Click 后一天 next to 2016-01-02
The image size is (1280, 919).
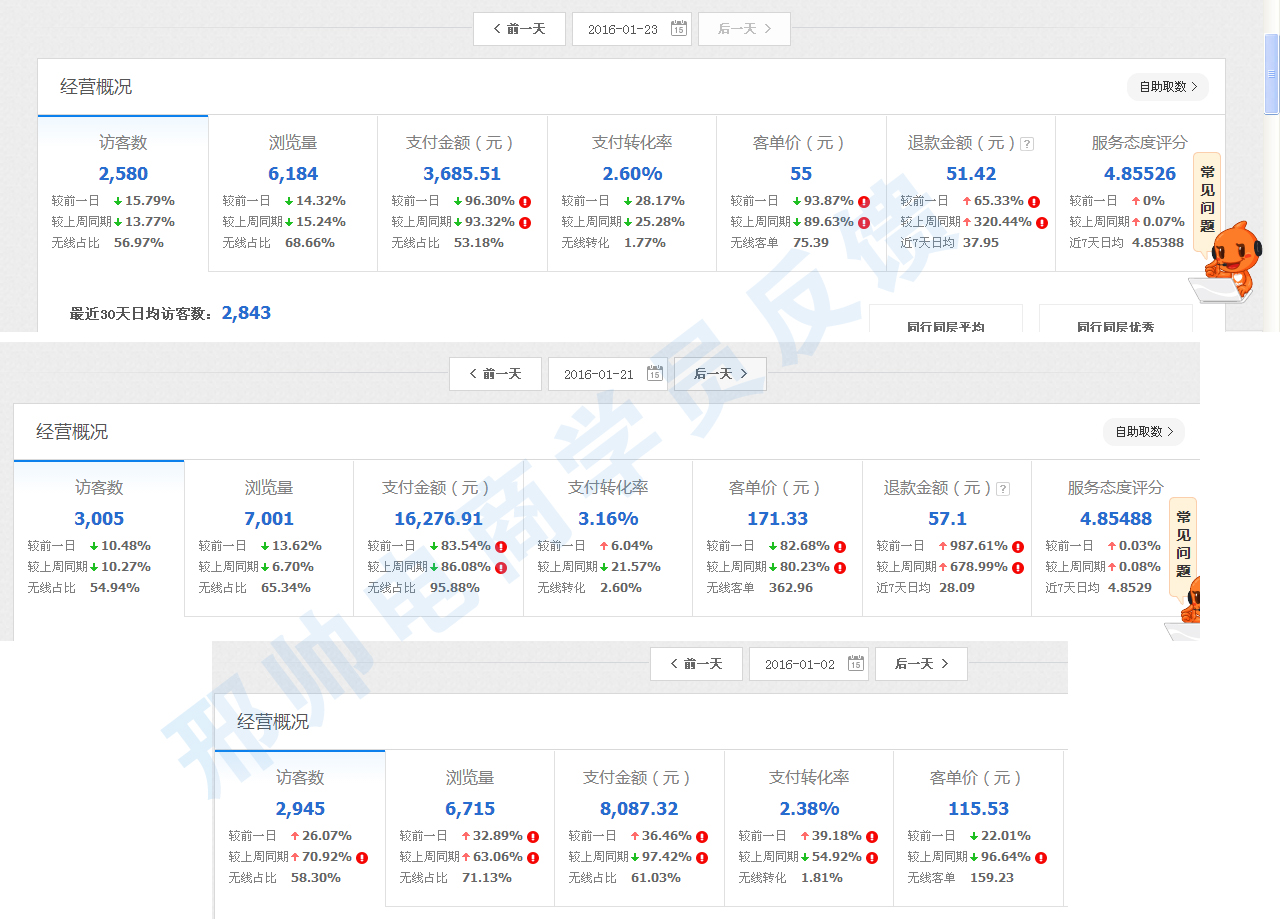tap(921, 664)
